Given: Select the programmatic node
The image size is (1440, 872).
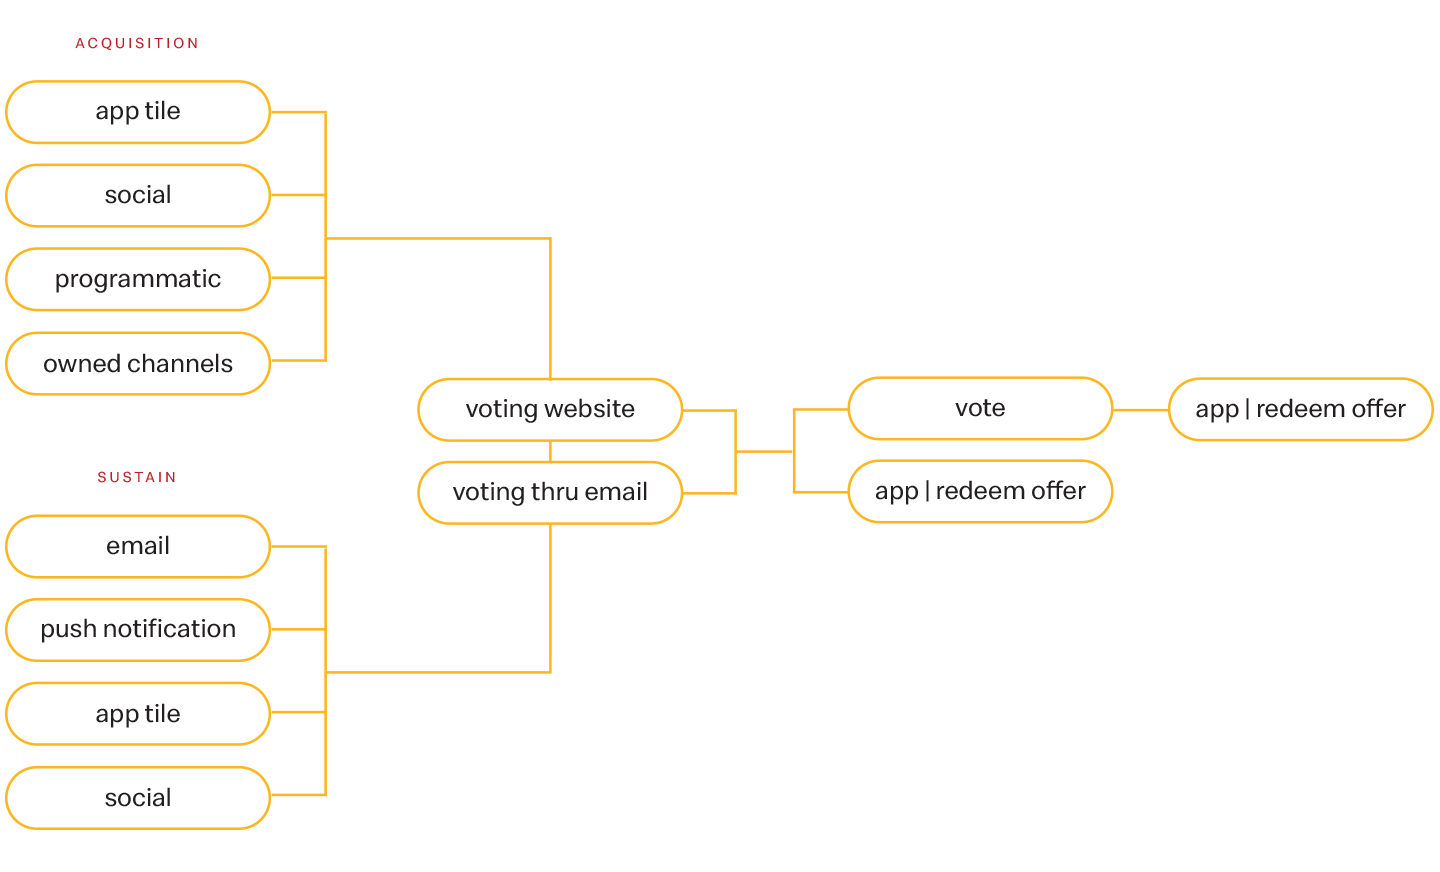Looking at the screenshot, I should (x=138, y=279).
